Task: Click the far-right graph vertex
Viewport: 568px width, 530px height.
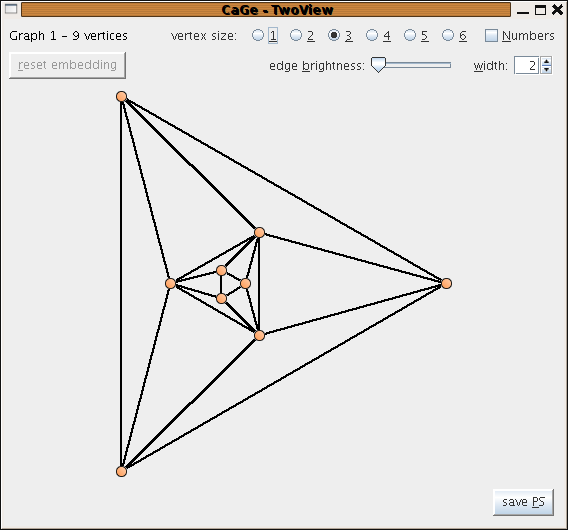Action: [446, 283]
